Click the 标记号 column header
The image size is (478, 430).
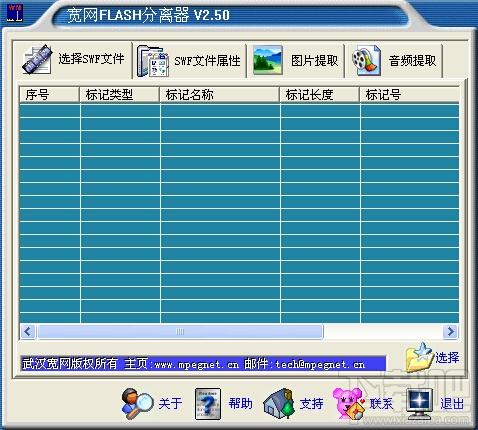(409, 95)
